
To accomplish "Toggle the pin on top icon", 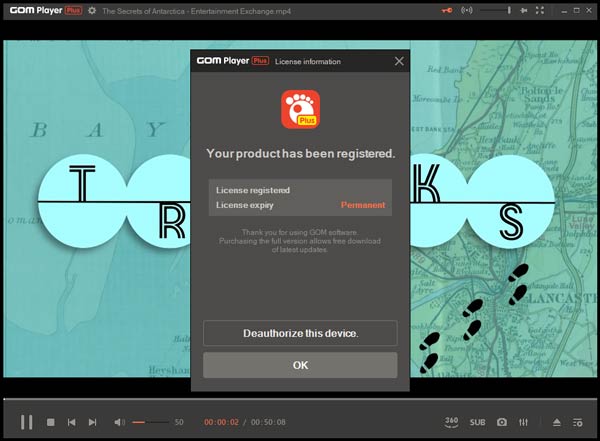I will (x=523, y=10).
